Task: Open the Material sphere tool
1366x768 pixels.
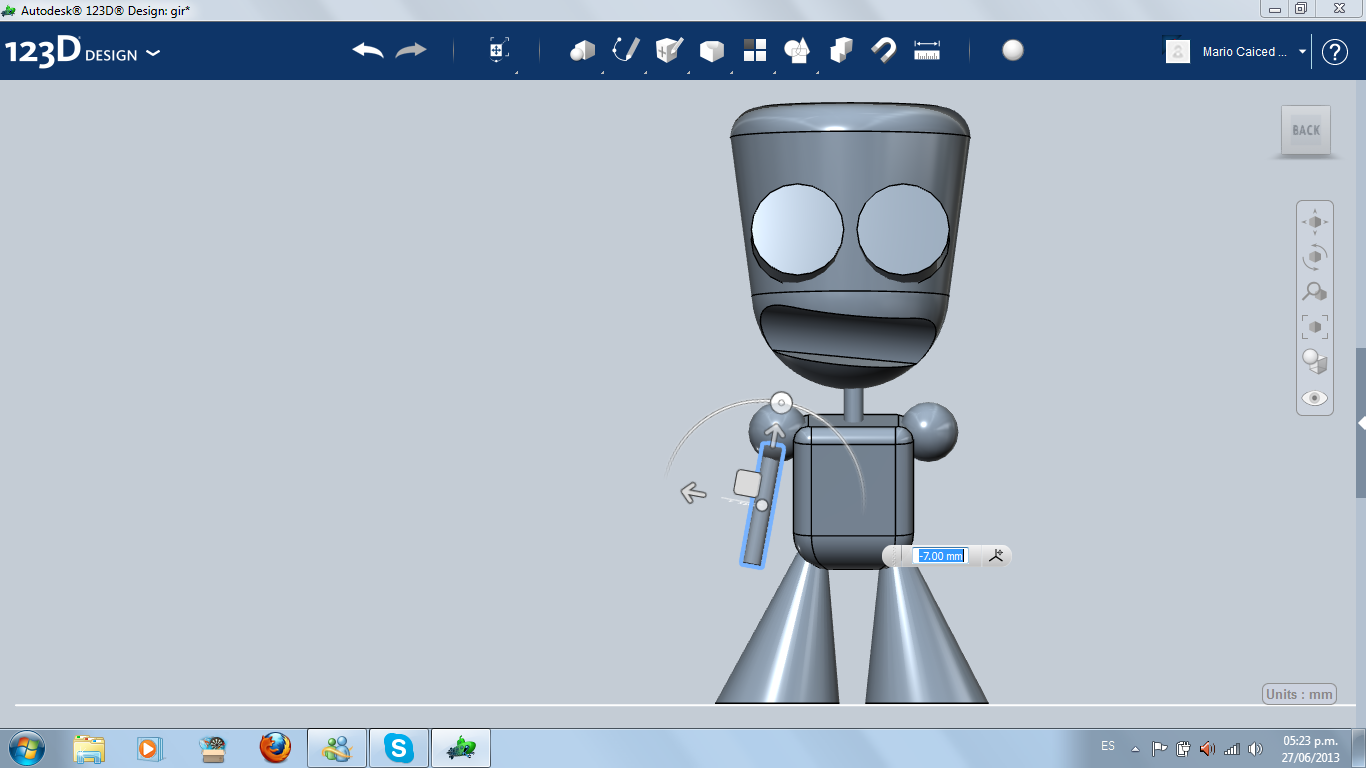Action: click(1013, 50)
